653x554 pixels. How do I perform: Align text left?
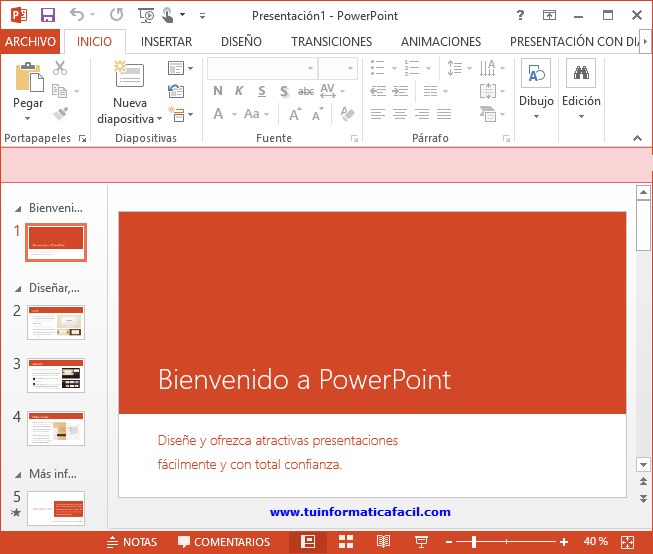click(378, 114)
